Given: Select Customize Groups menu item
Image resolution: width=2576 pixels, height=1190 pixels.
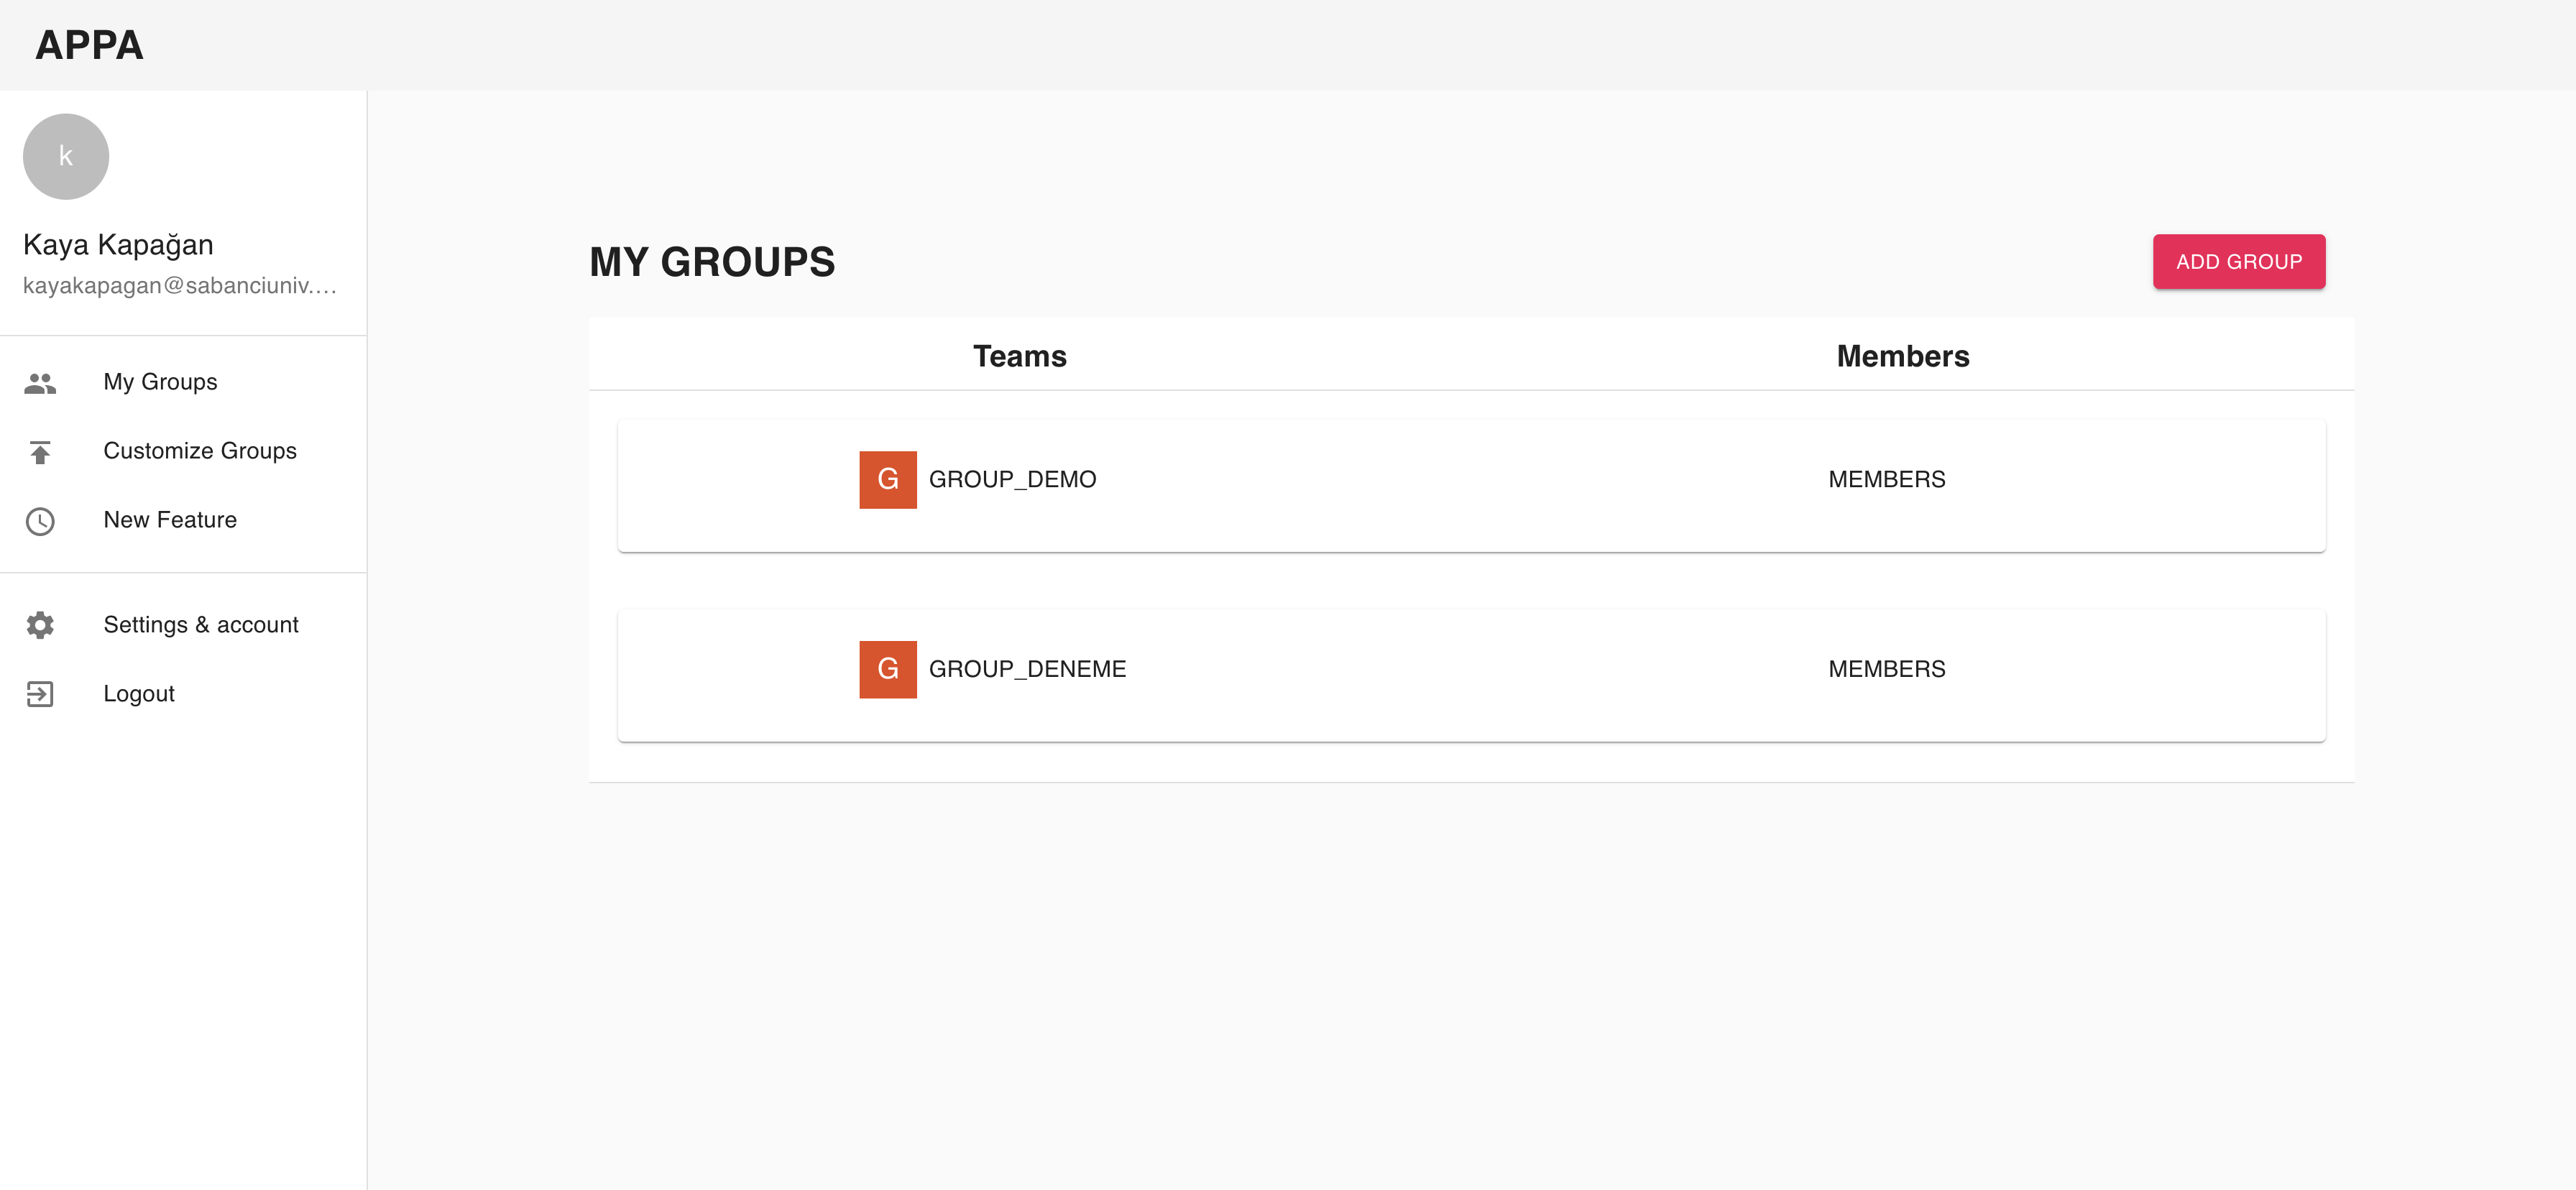Looking at the screenshot, I should tap(200, 451).
